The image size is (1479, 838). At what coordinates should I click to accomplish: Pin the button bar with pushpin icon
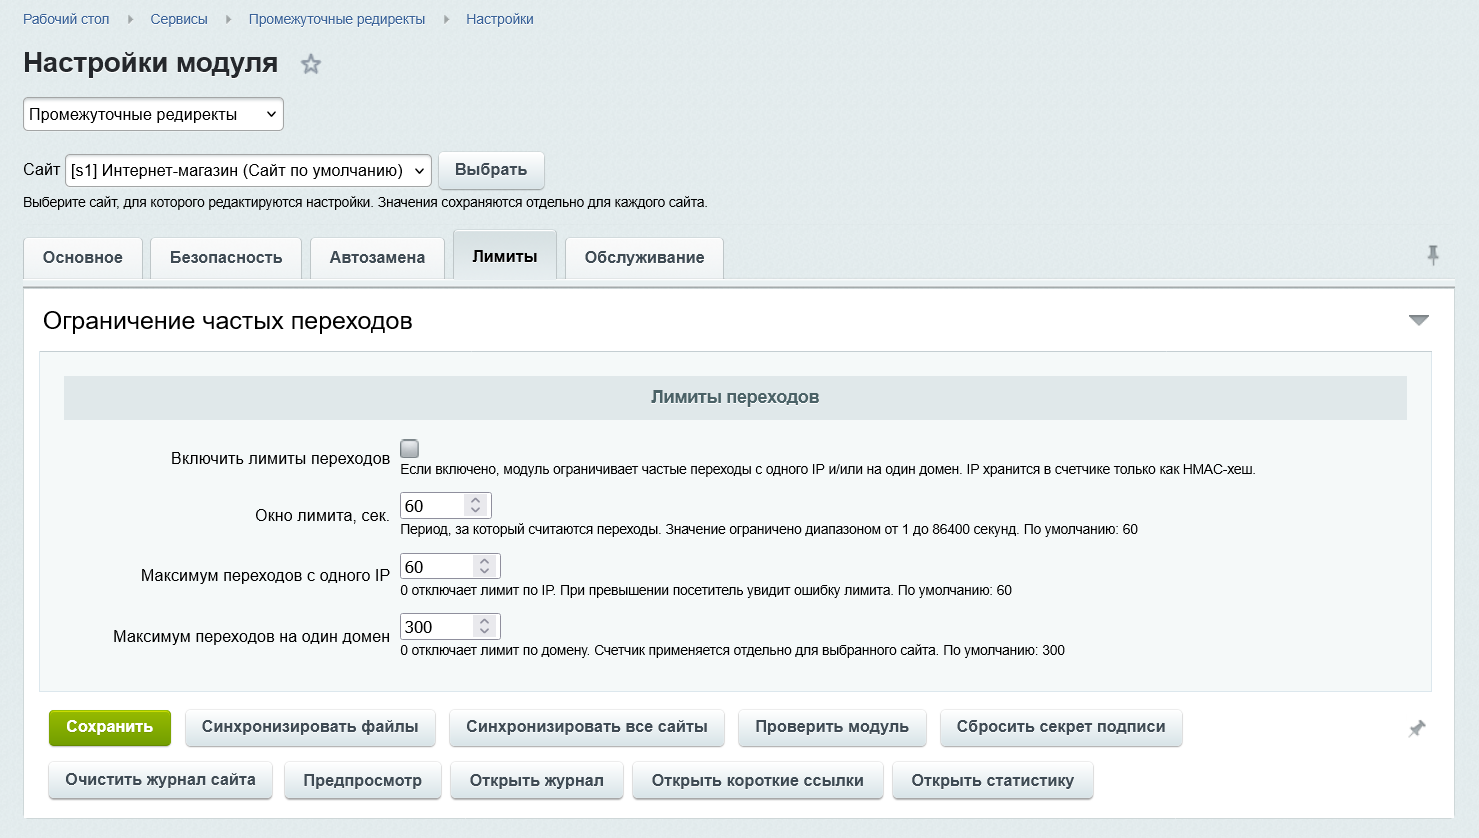click(x=1417, y=729)
